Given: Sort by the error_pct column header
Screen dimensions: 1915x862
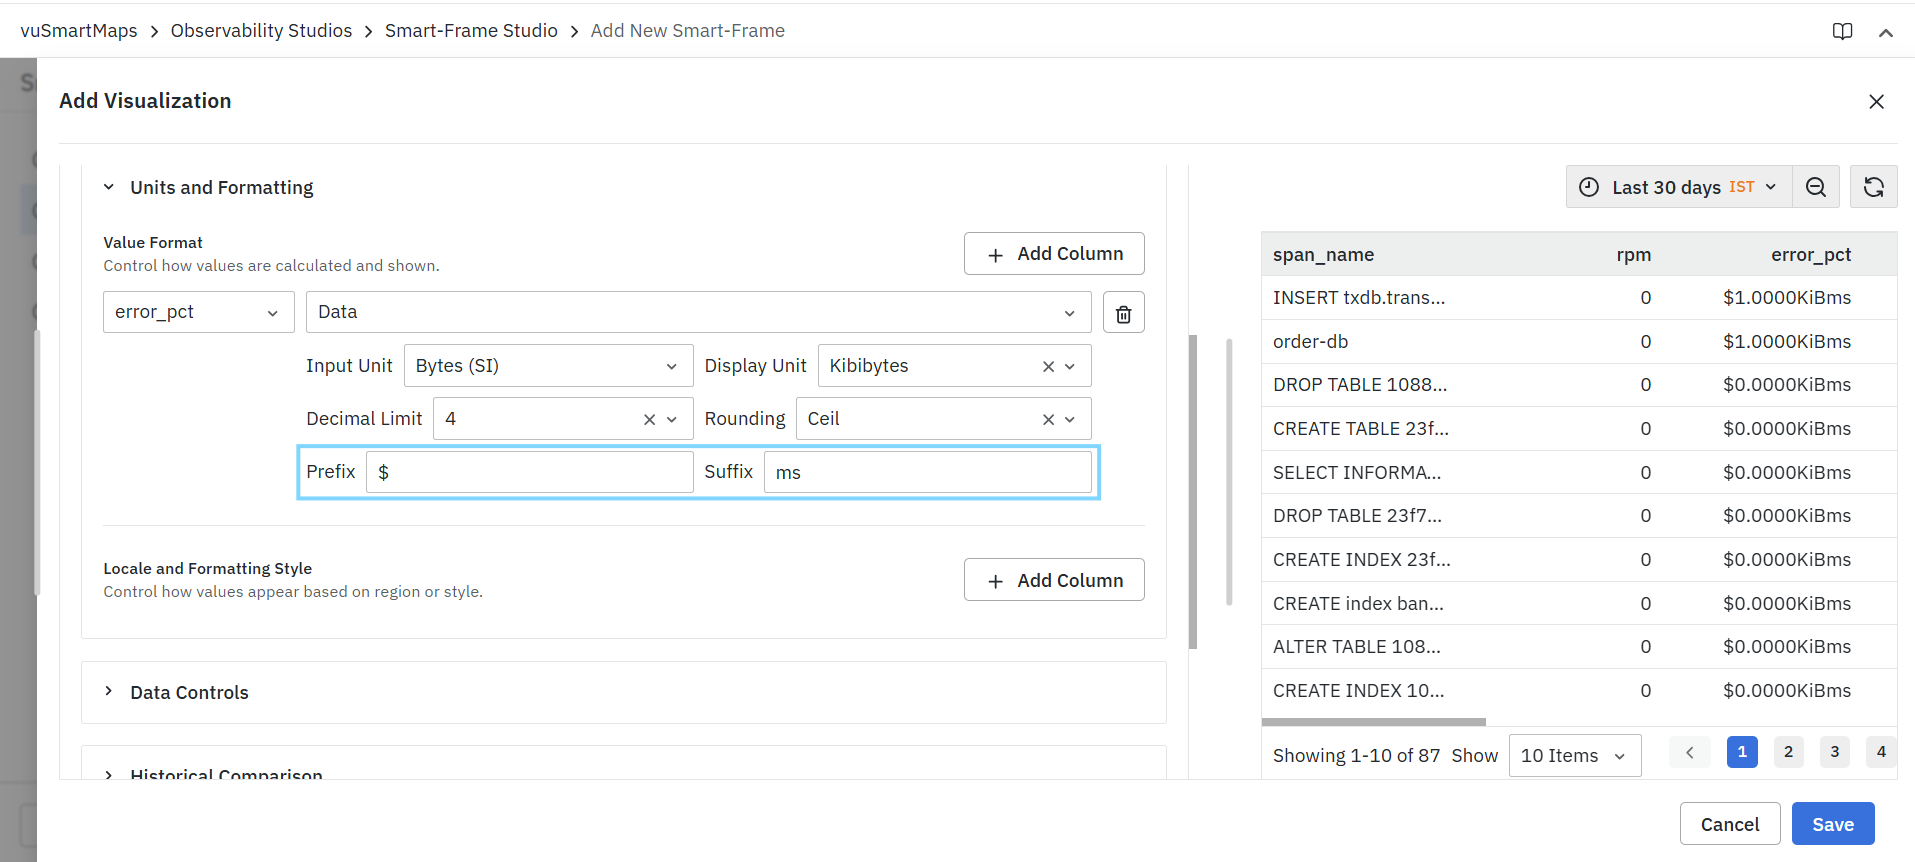Looking at the screenshot, I should pos(1811,255).
